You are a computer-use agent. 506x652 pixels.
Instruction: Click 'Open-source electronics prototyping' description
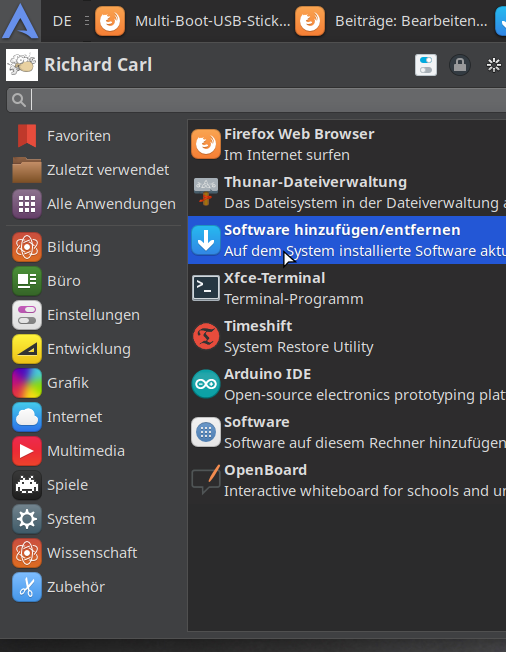pos(365,395)
